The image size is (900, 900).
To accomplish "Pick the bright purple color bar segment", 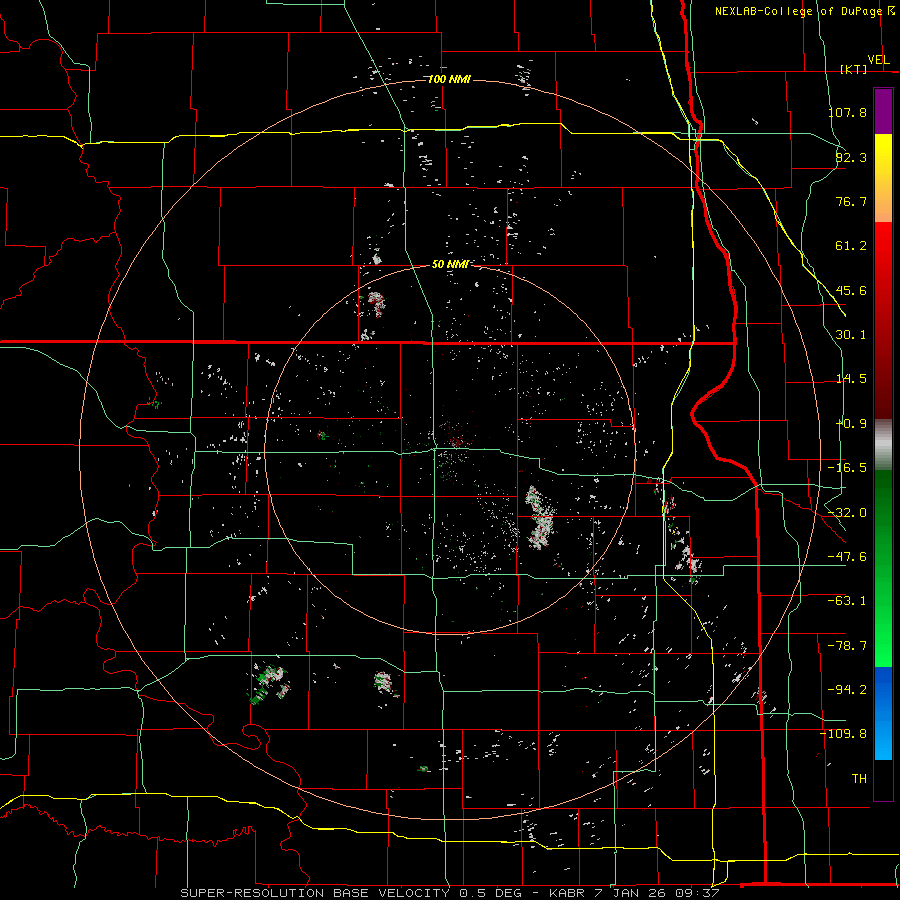I will point(883,111).
